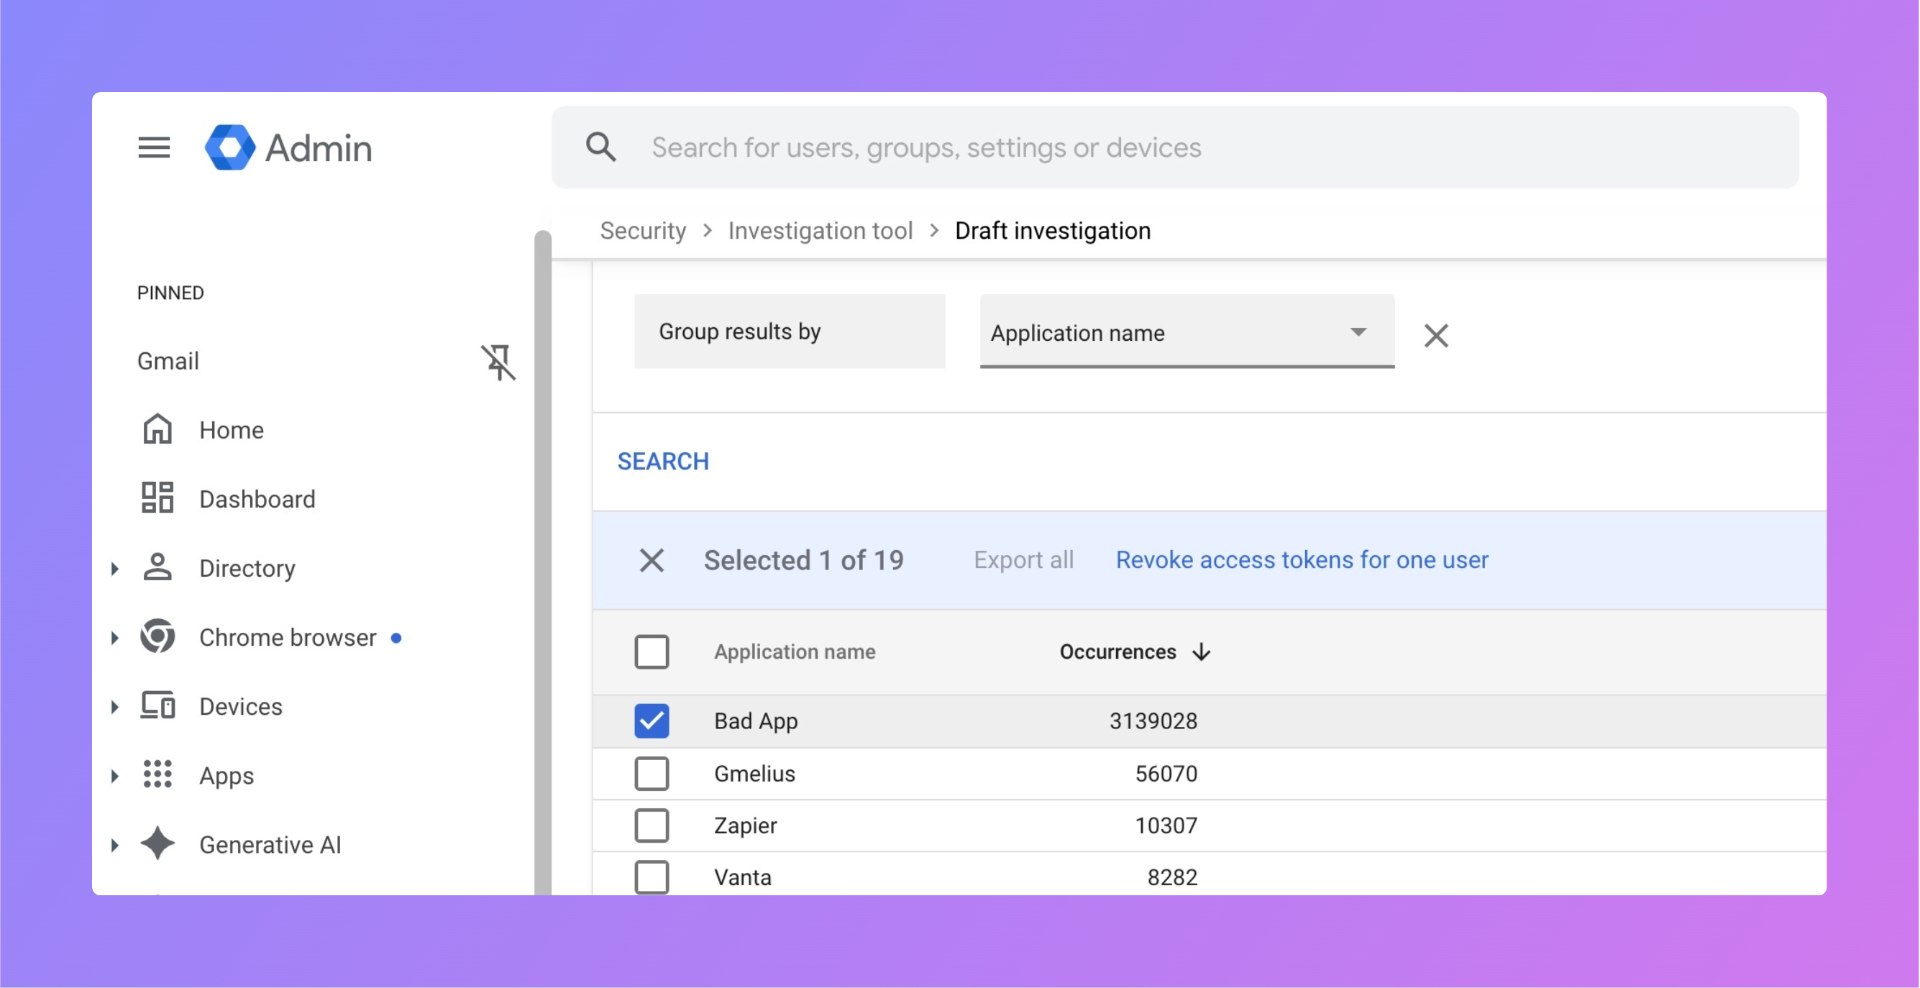1920x988 pixels.
Task: Unpin Gmail from the pinned section
Action: 498,362
